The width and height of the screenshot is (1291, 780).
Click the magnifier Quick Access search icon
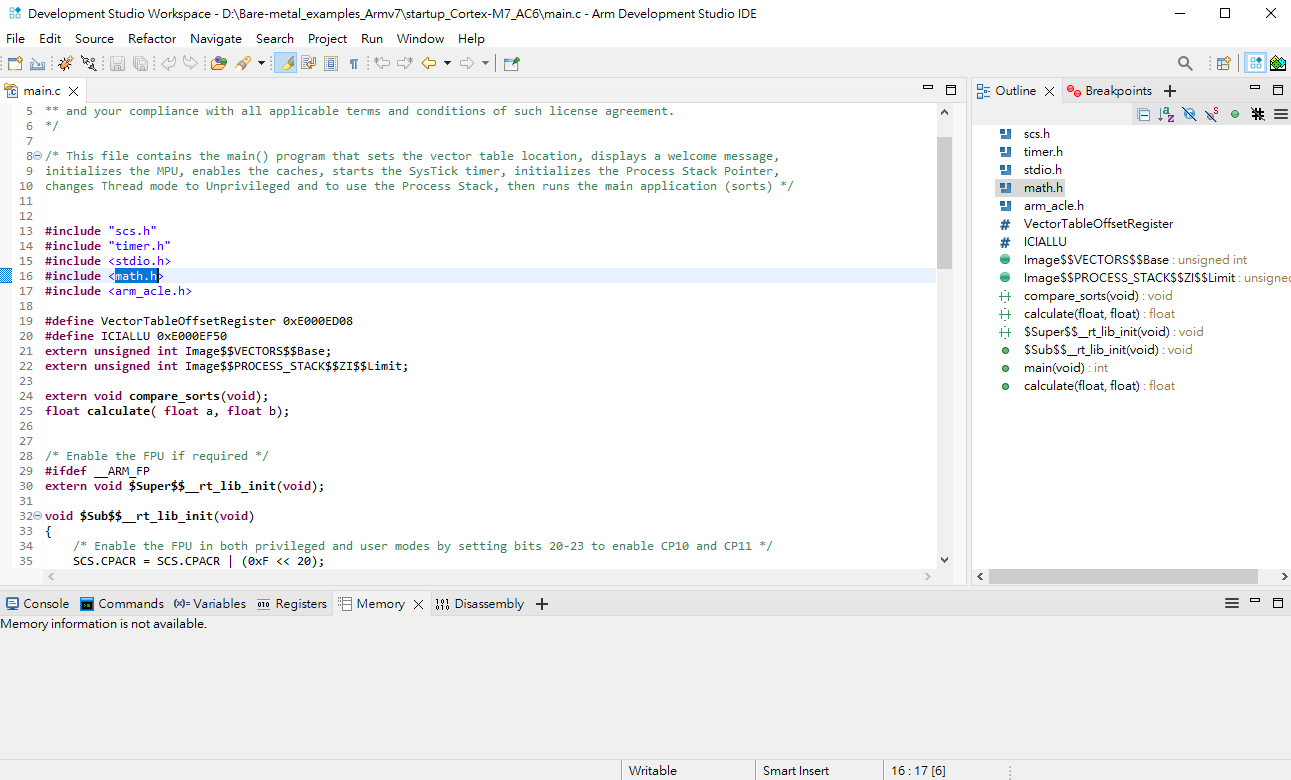1185,63
